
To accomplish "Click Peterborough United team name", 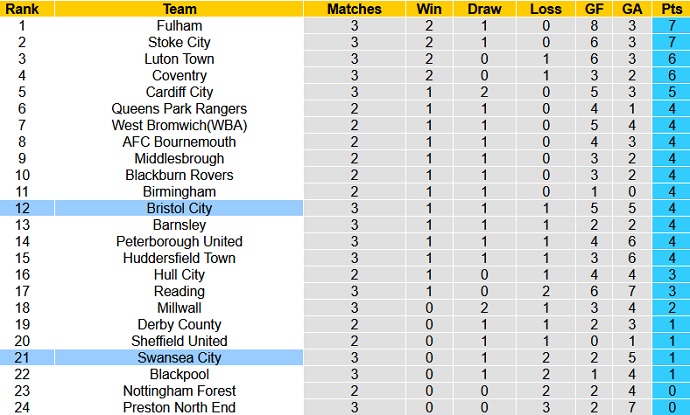I will tap(179, 241).
